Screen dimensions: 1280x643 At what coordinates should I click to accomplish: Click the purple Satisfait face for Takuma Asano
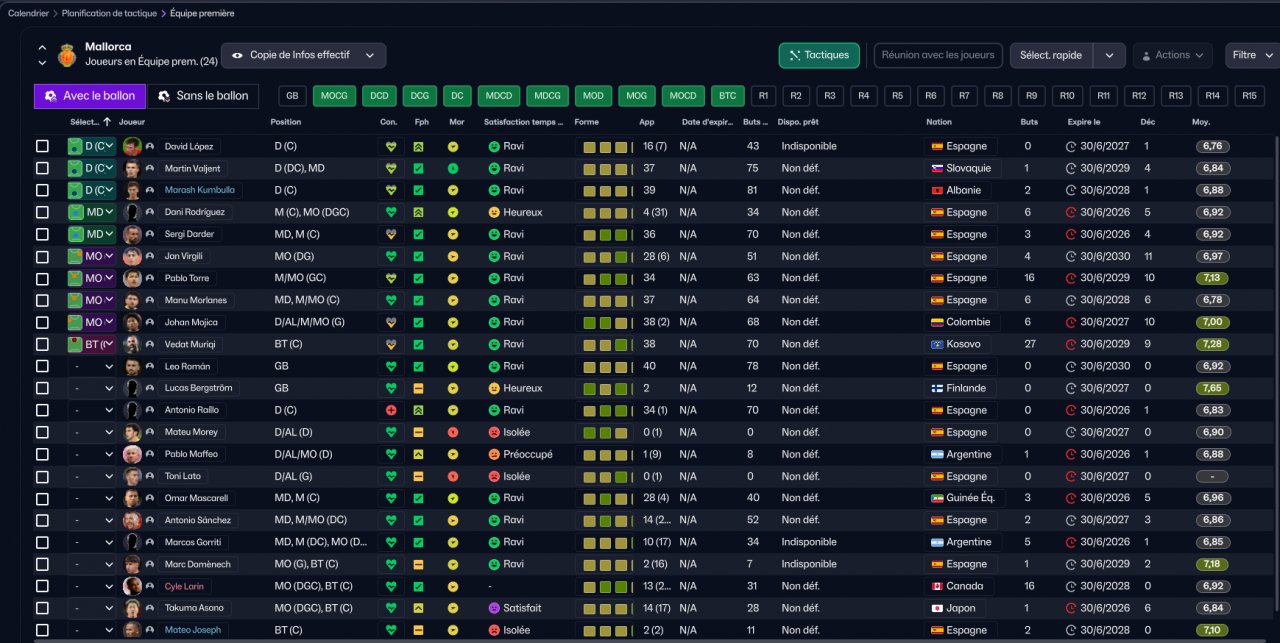click(x=494, y=608)
